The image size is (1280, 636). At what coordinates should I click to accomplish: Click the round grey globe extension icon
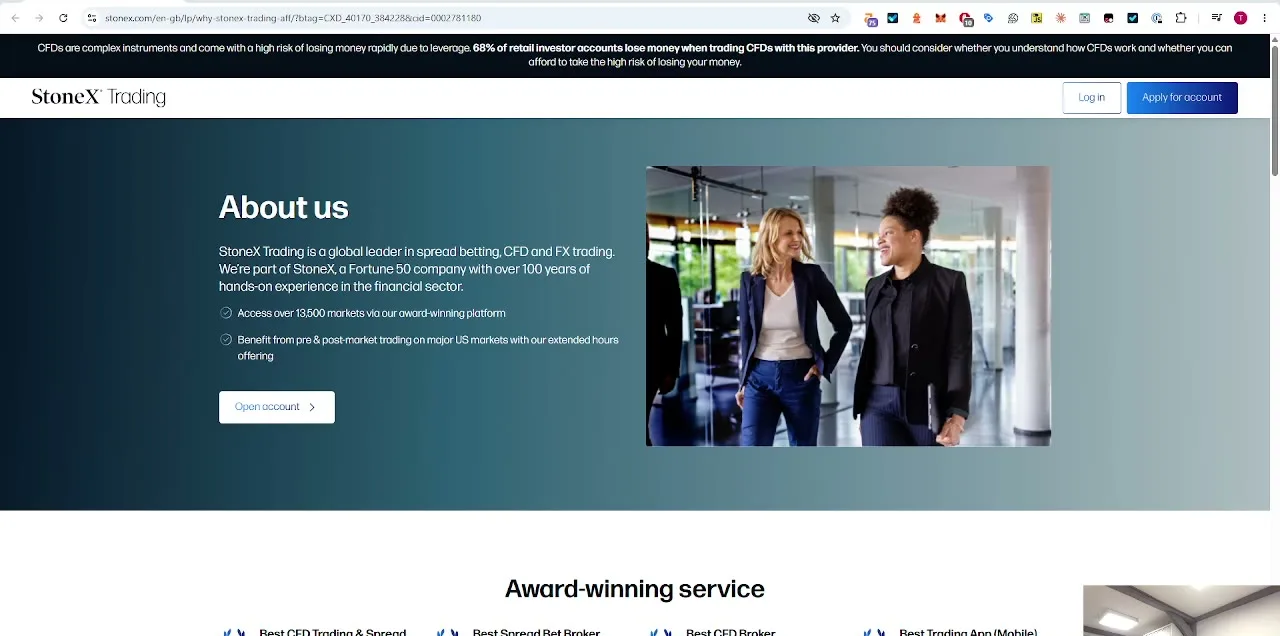click(1013, 18)
